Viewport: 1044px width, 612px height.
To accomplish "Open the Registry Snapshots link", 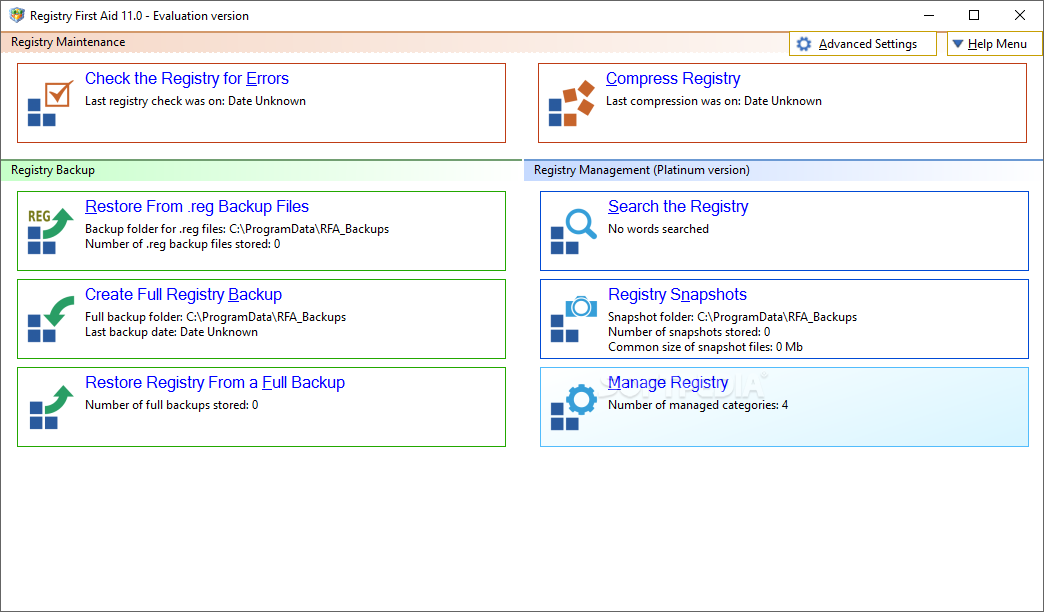I will [677, 294].
